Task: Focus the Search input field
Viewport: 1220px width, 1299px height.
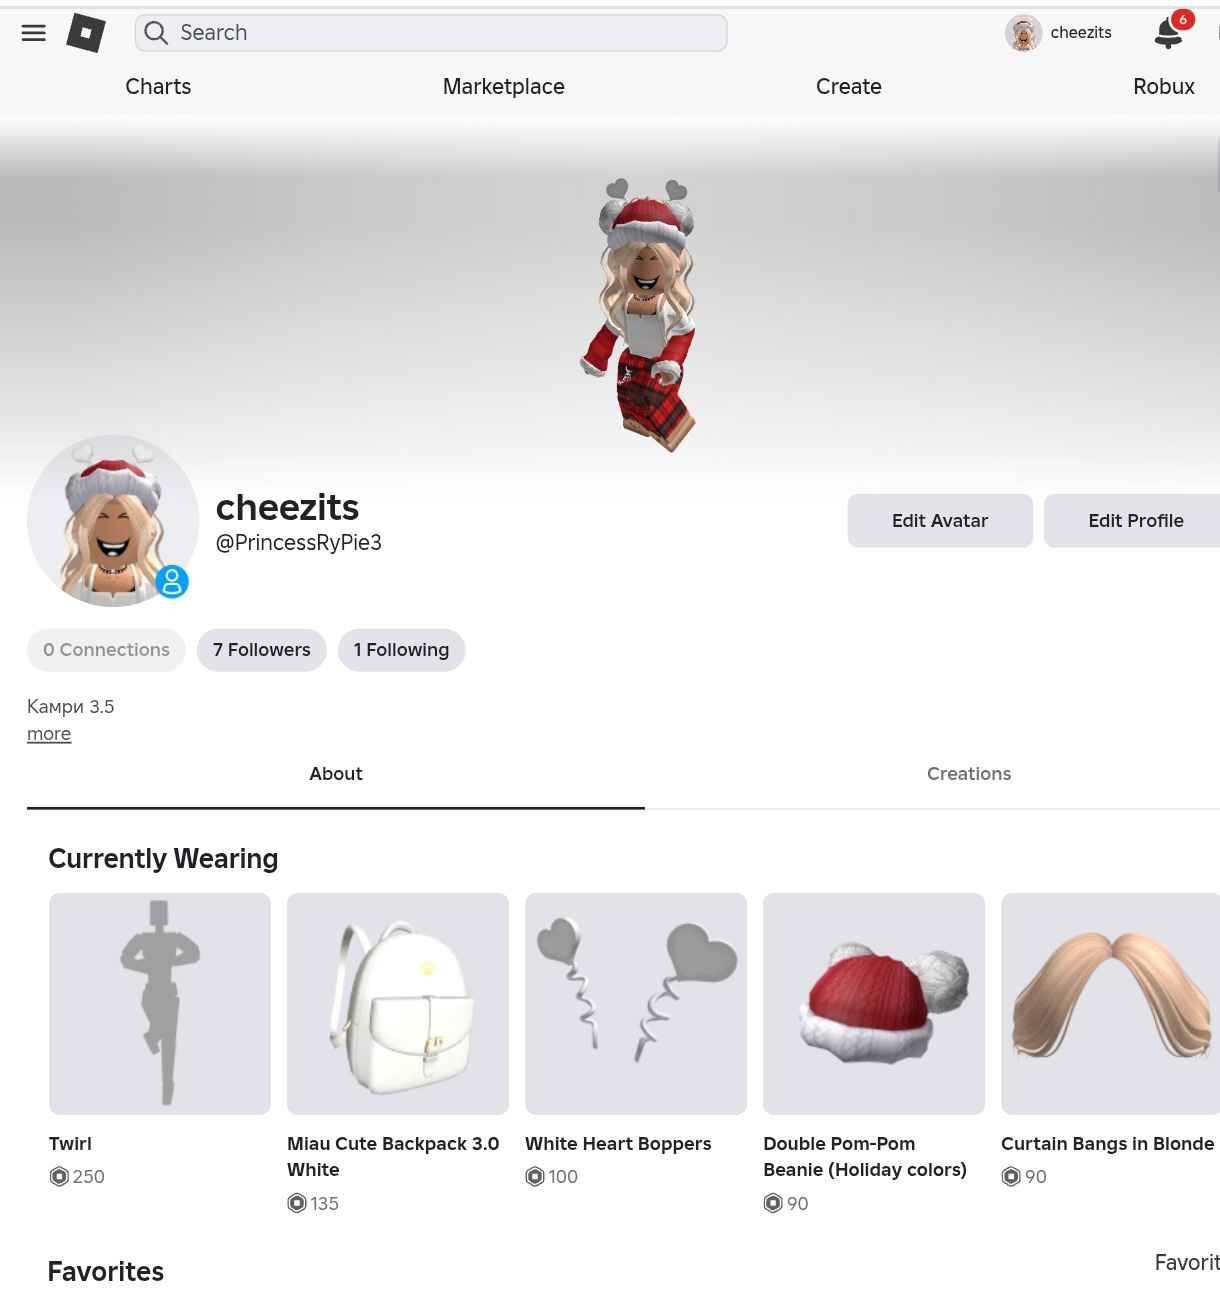Action: pyautogui.click(x=431, y=33)
